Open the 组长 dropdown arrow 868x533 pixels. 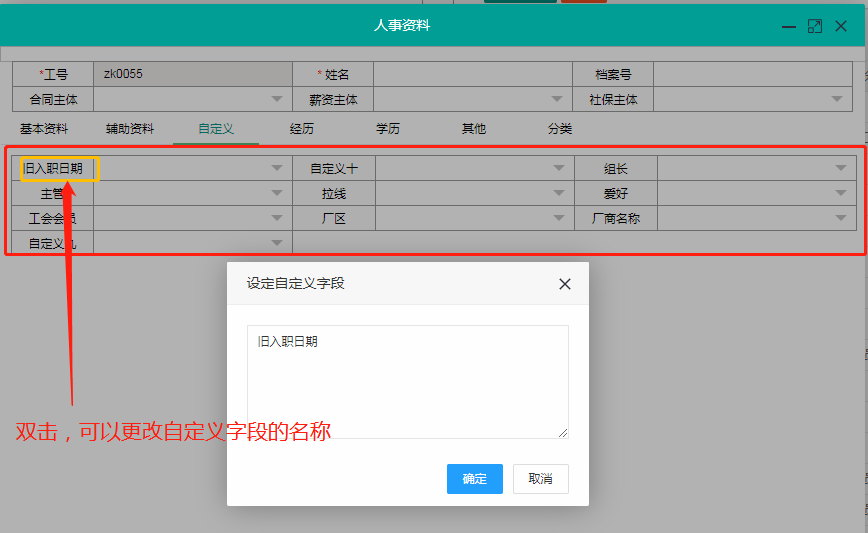[x=841, y=168]
